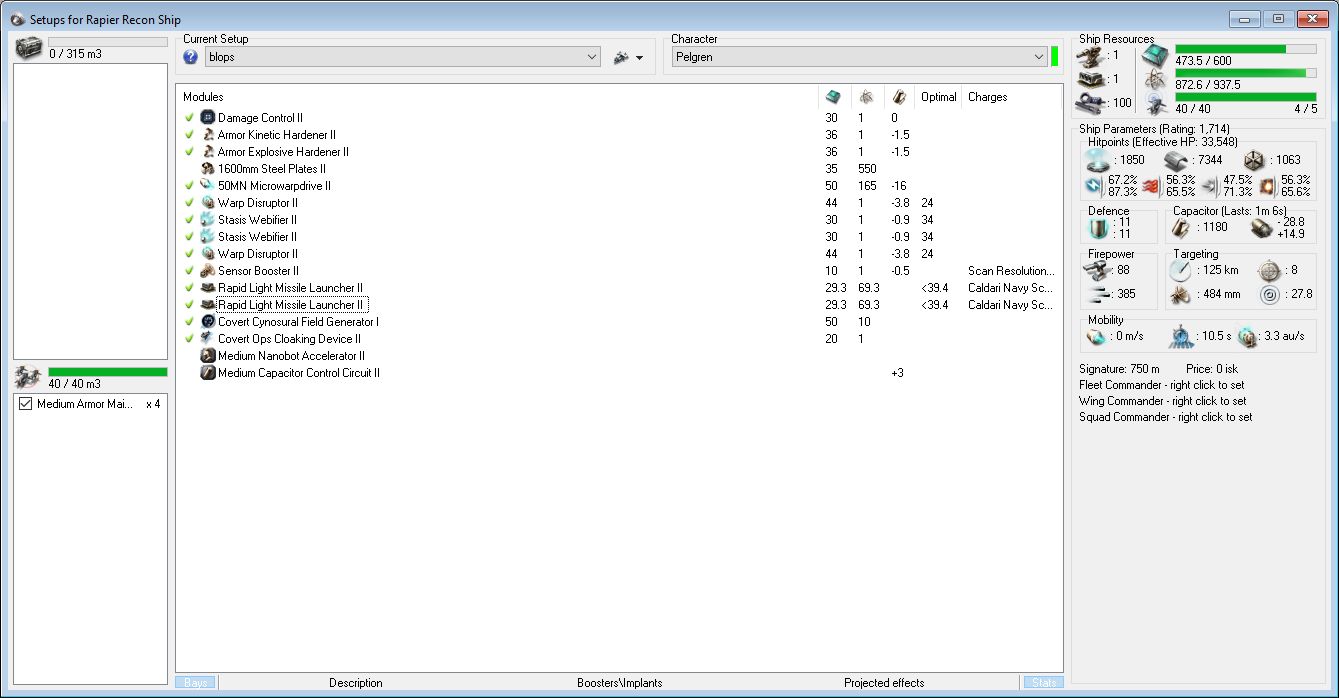Click the Covert Ops Cloaking Device icon
1339x698 pixels.
(208, 339)
